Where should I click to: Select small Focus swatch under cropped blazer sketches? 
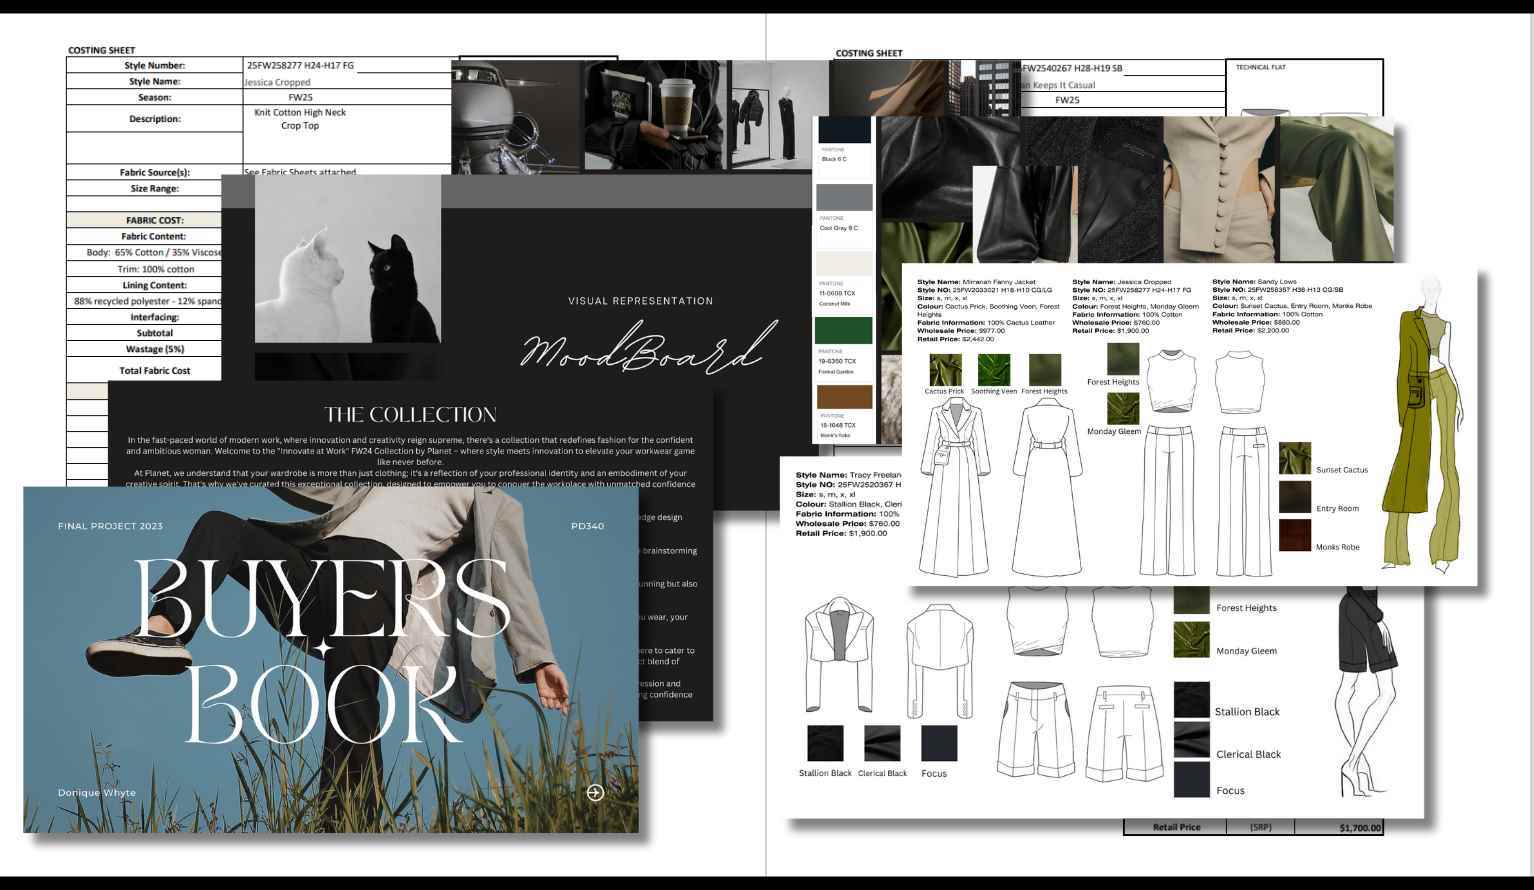939,743
